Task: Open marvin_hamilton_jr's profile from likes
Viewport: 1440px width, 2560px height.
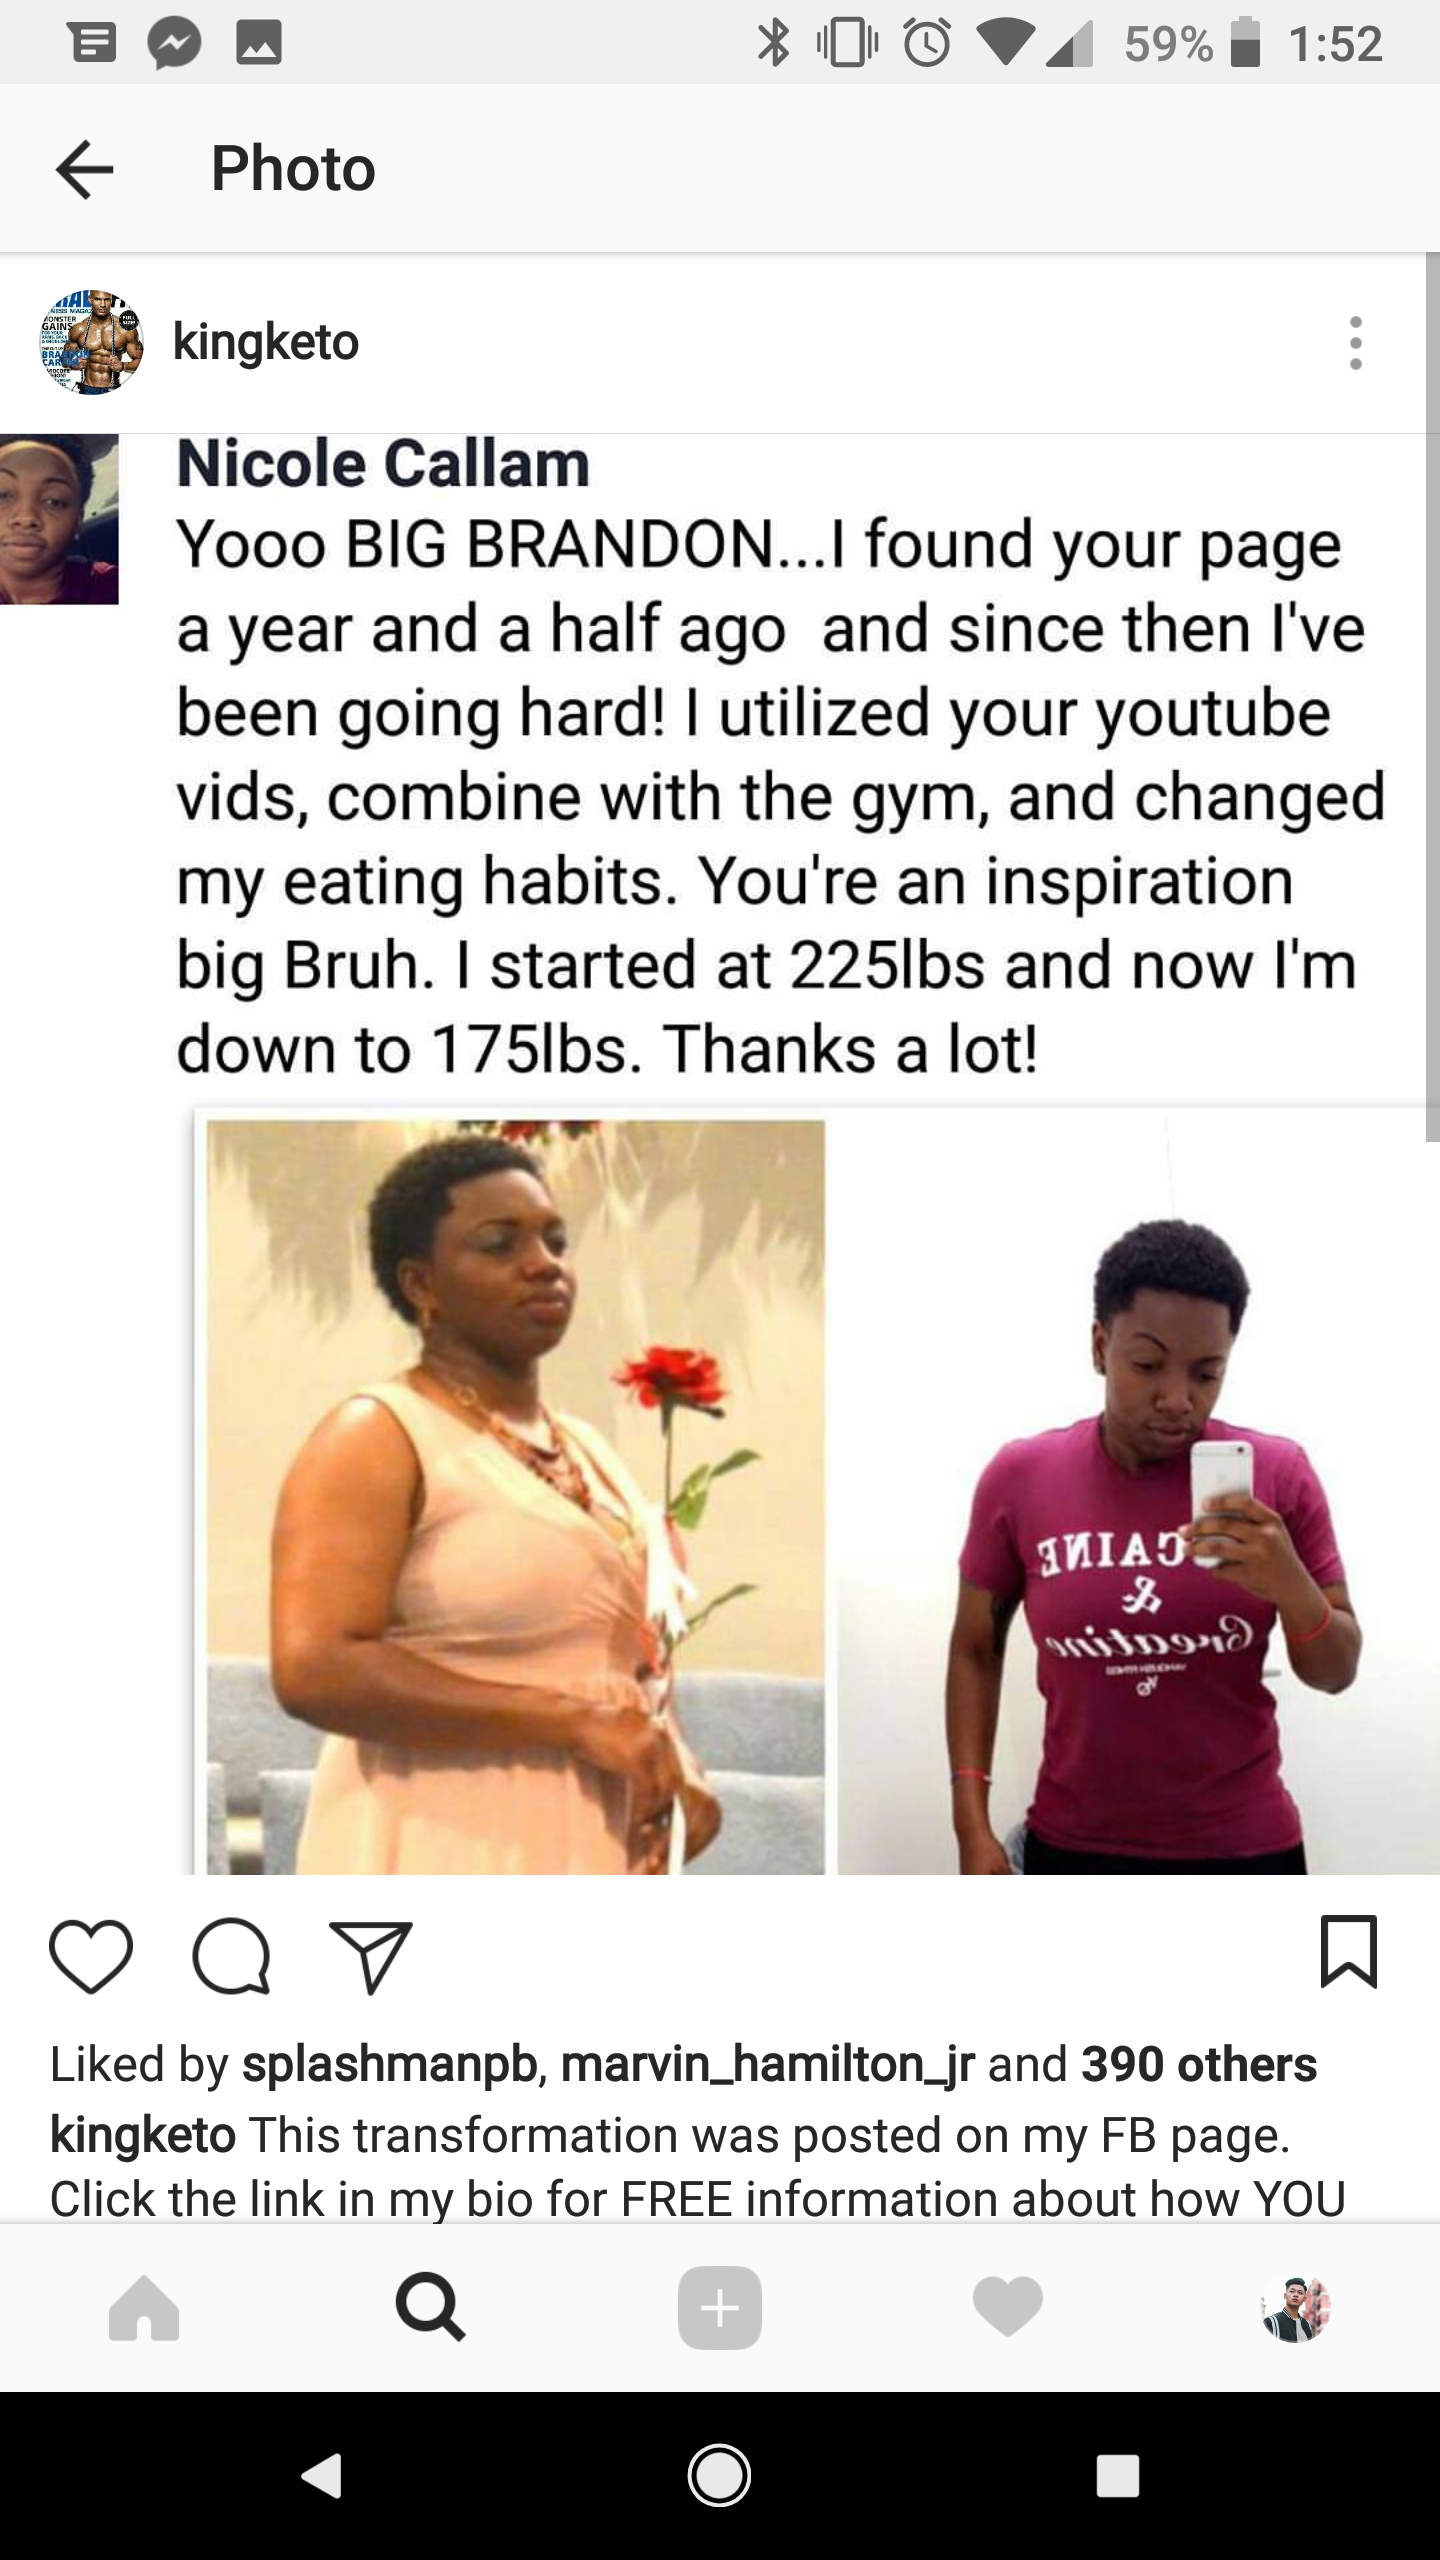Action: coord(767,2065)
